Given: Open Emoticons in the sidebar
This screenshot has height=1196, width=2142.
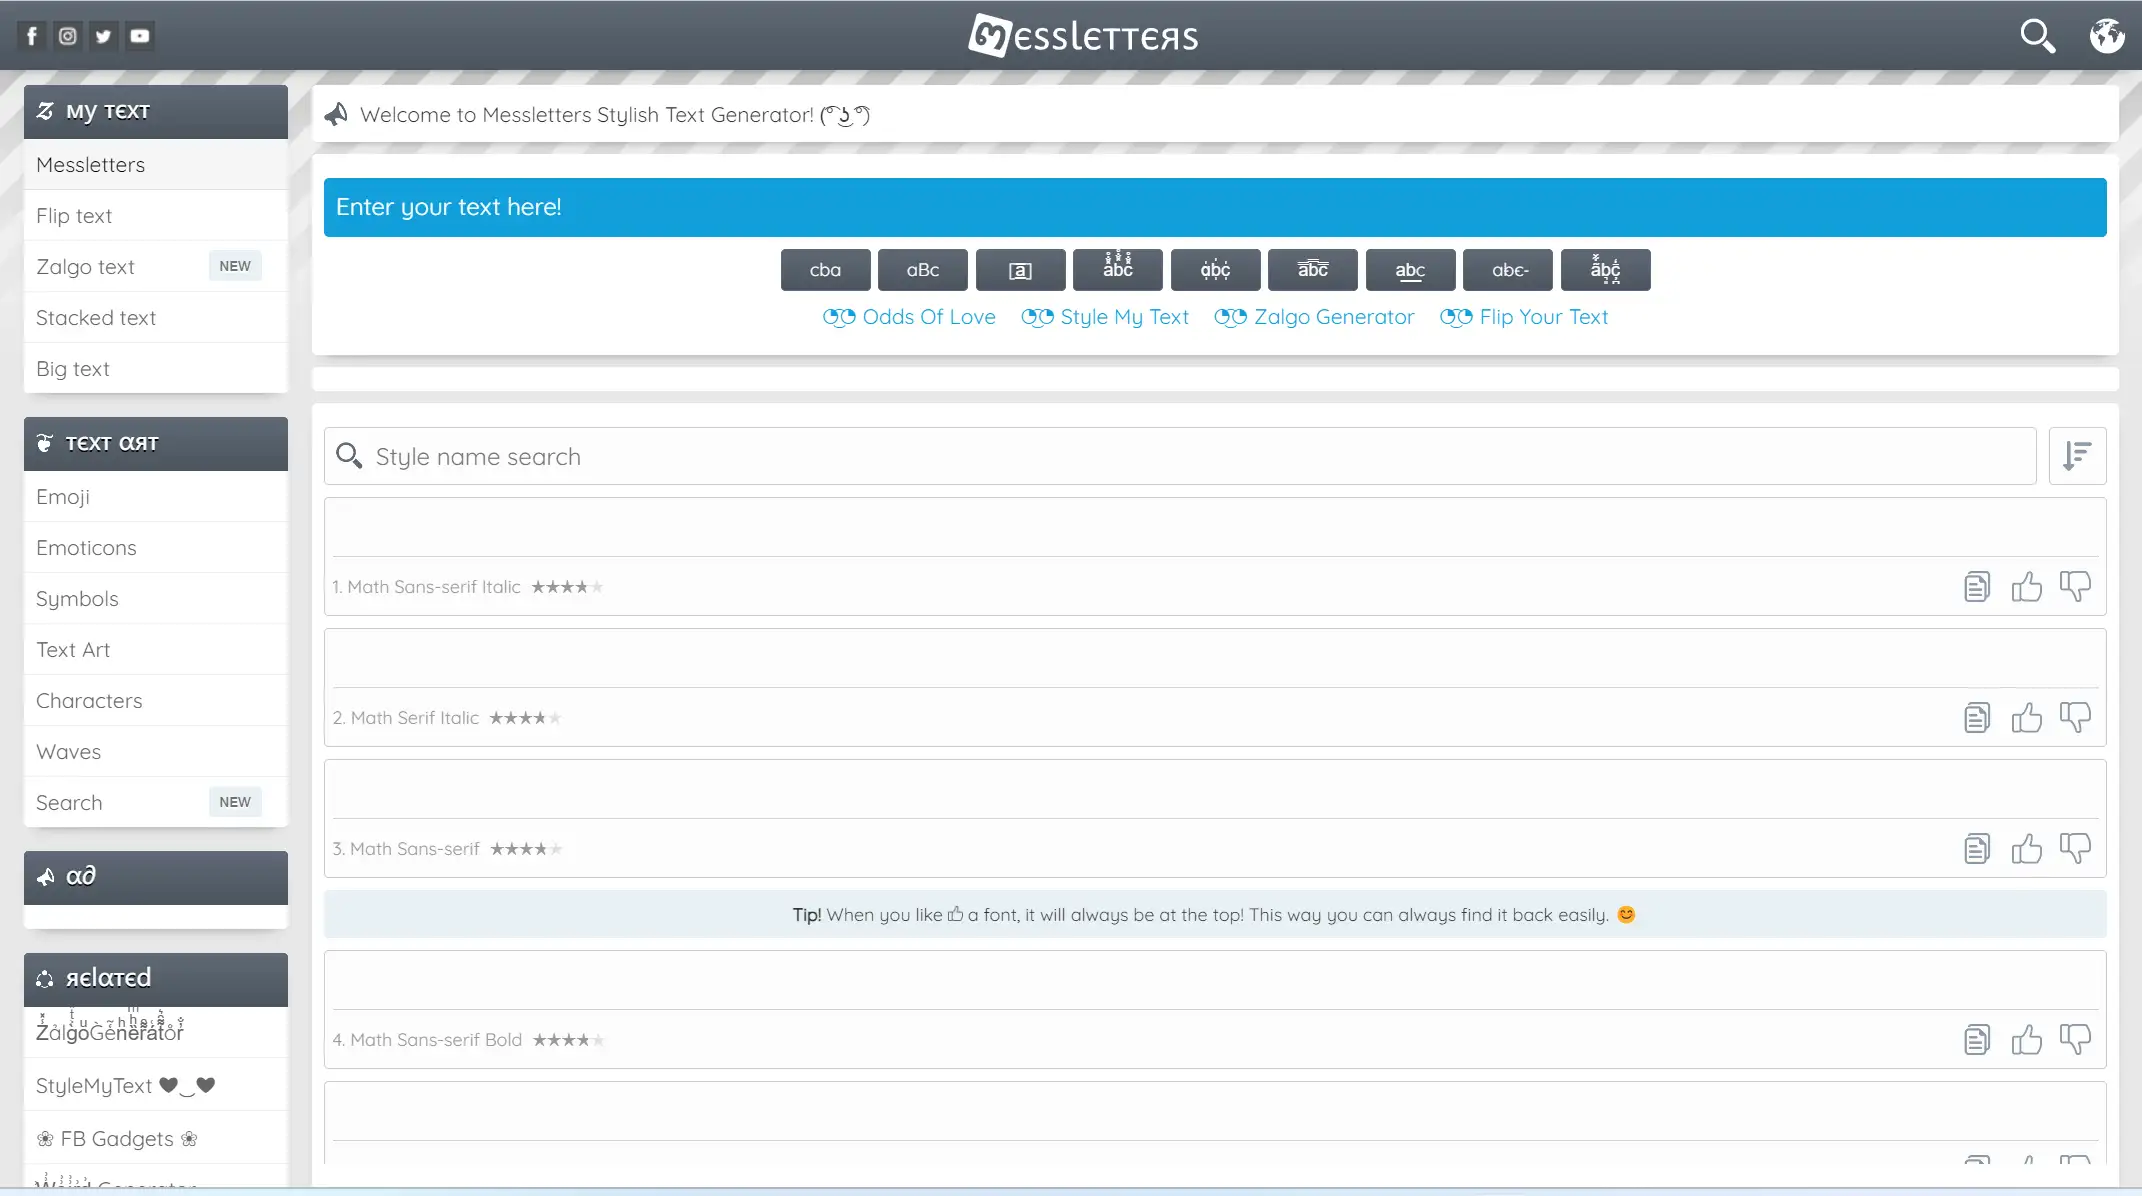Looking at the screenshot, I should (156, 548).
